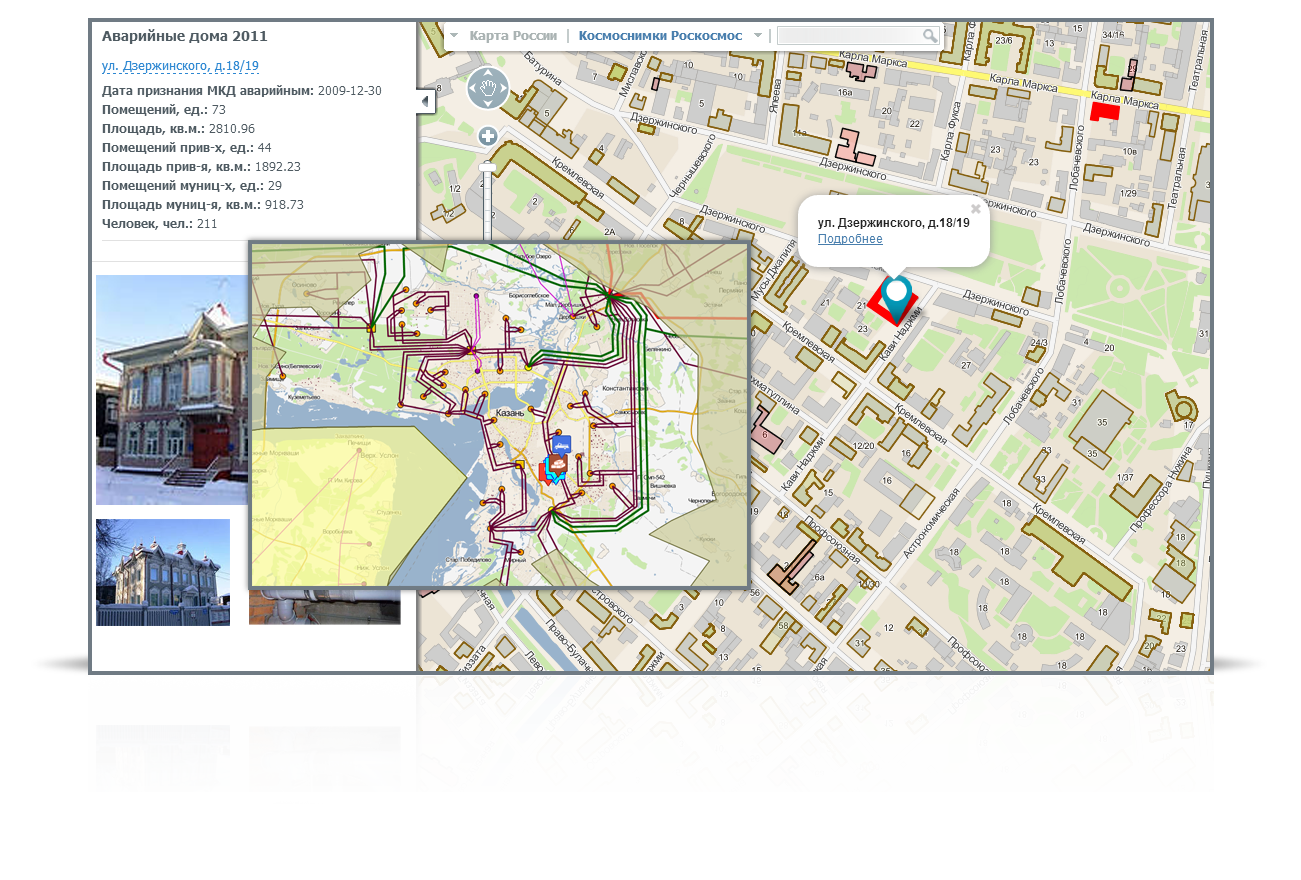Screen dimensions: 1301x880
Task: Click the Помещений муниц-х, ед.: 29 row
Action: (192, 186)
